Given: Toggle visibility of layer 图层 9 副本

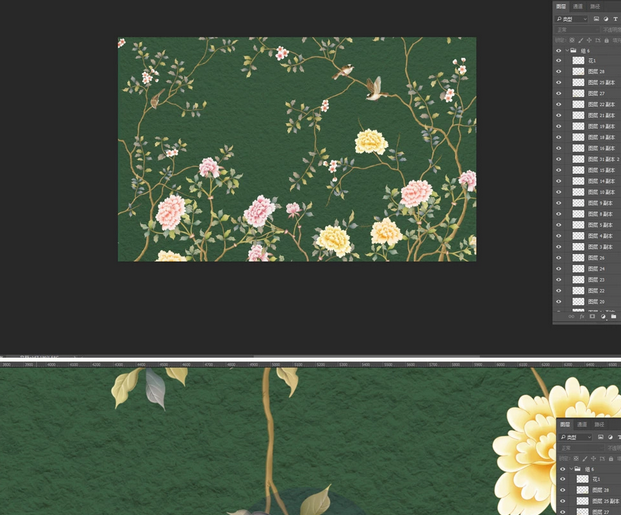Looking at the screenshot, I should click(559, 203).
